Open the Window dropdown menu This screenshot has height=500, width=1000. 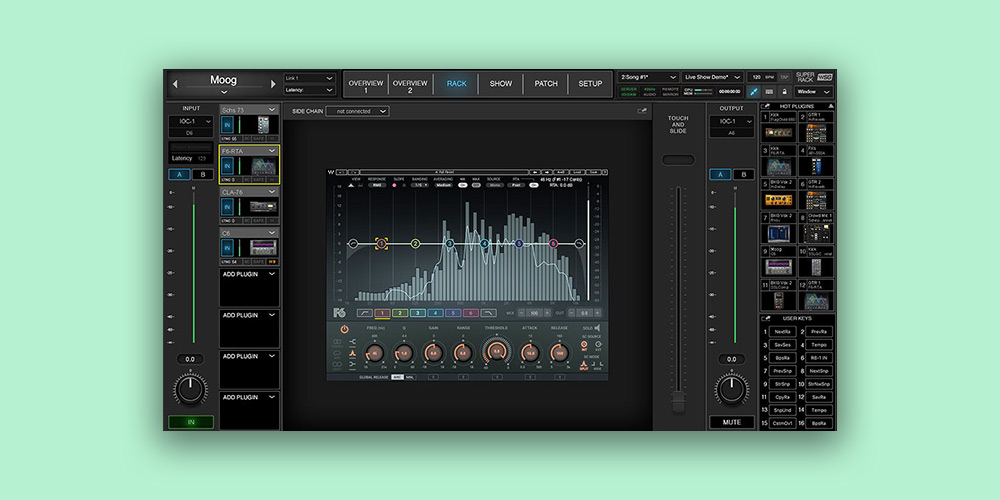tap(813, 91)
